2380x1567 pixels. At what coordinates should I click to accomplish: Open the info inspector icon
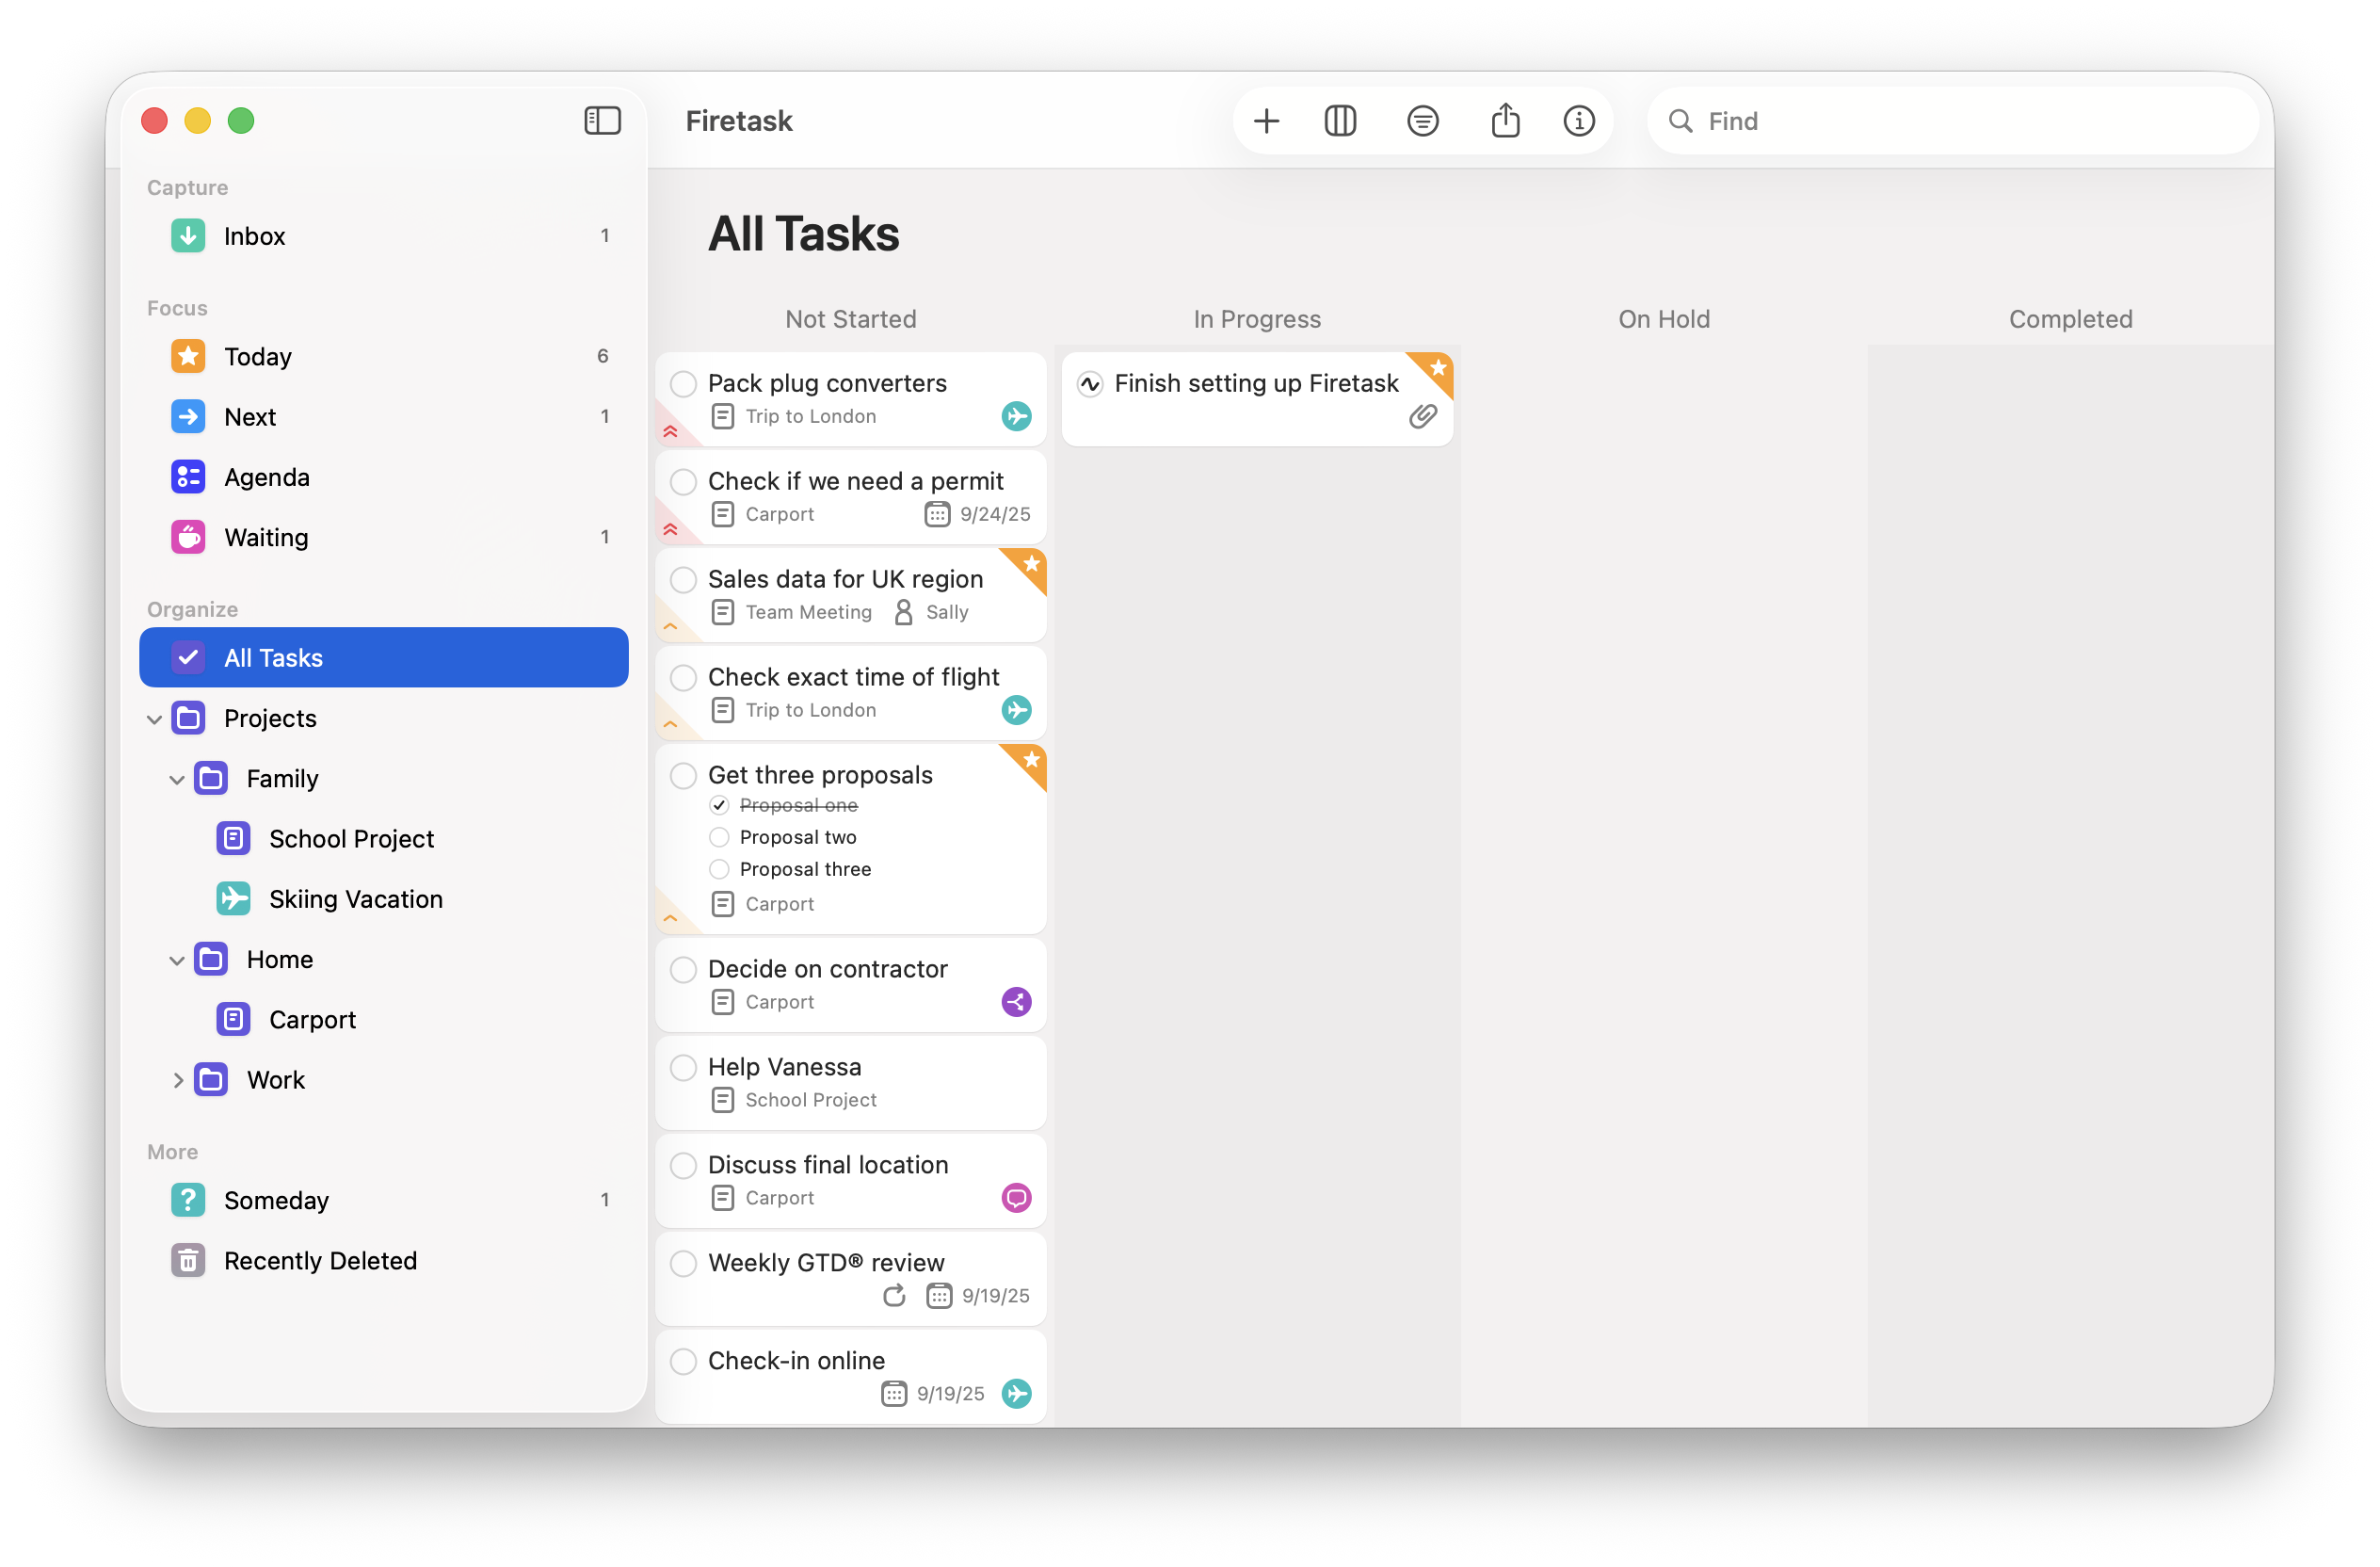1578,121
